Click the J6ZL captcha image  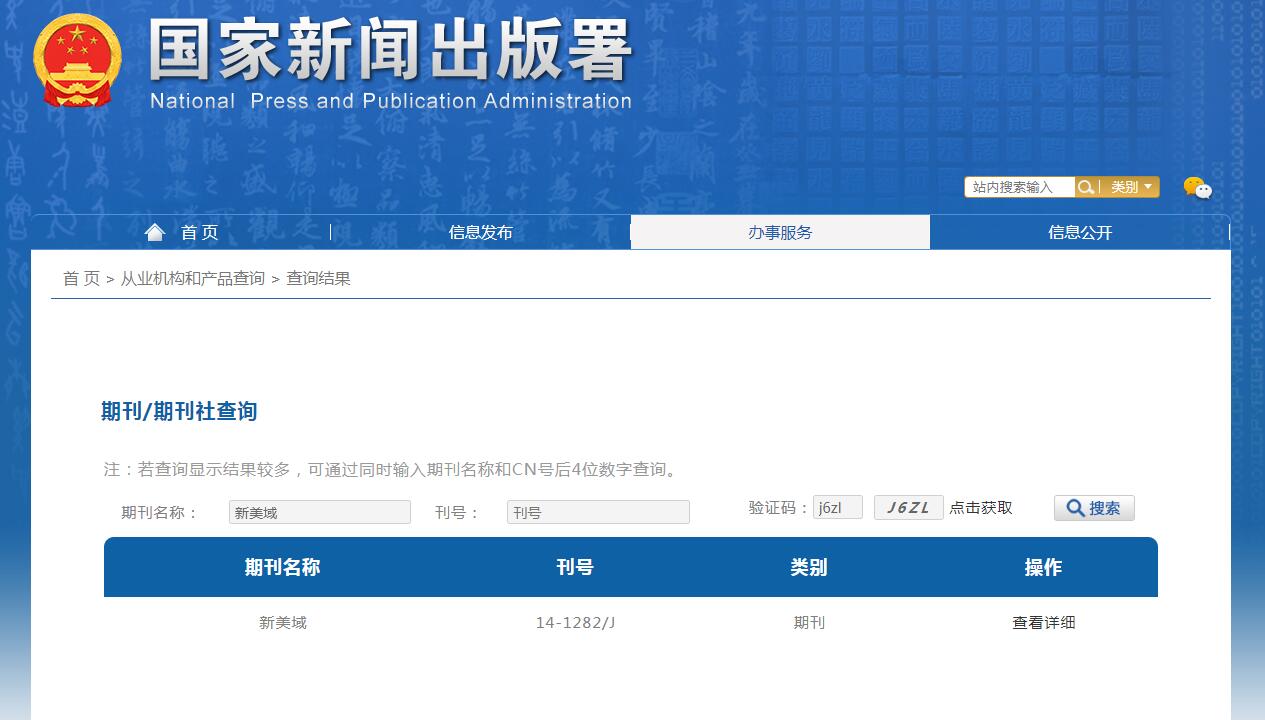point(908,507)
